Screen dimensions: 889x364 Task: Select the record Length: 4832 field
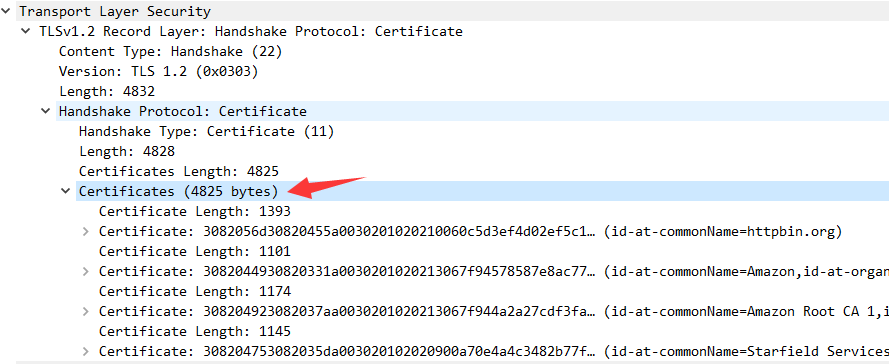[x=107, y=91]
